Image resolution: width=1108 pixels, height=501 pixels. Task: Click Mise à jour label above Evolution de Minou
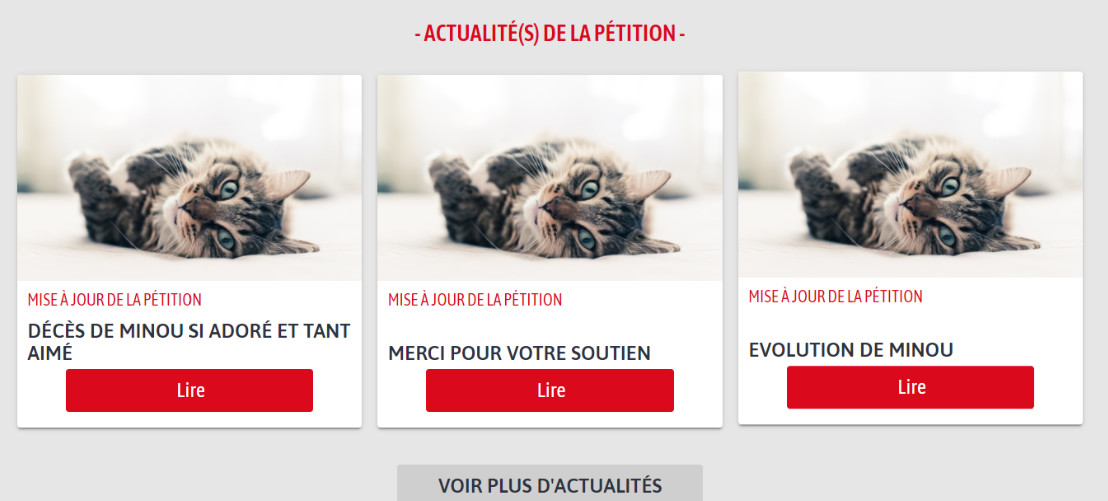click(835, 296)
